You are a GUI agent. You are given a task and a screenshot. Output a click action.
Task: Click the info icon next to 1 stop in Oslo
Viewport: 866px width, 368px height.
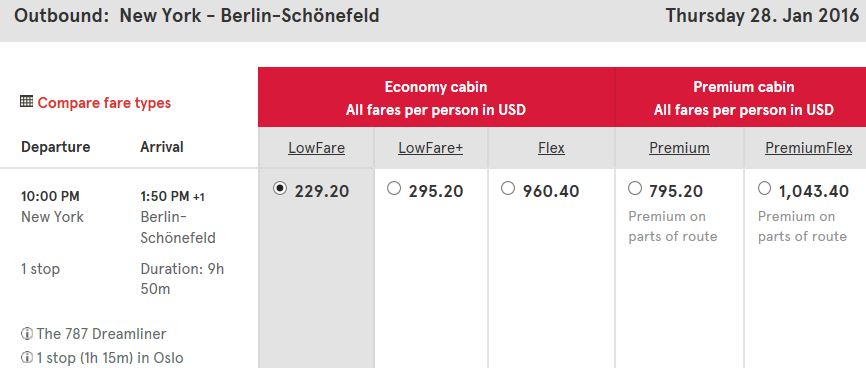click(x=27, y=358)
